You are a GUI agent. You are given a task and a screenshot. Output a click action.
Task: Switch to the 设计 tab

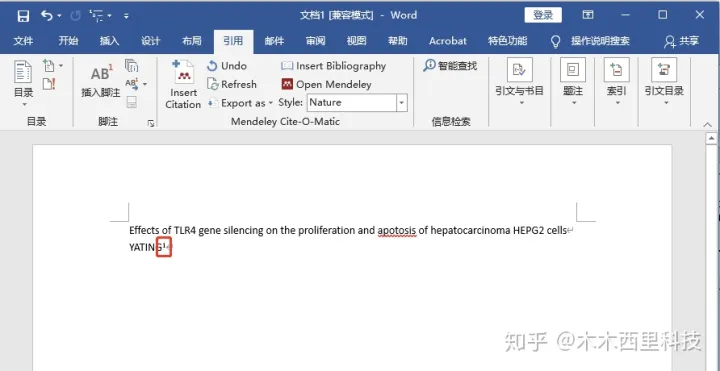pyautogui.click(x=151, y=41)
